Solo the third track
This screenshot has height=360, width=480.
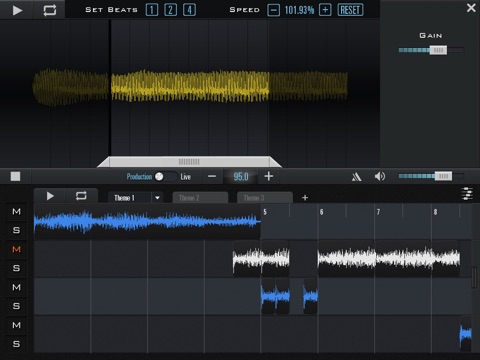16,306
